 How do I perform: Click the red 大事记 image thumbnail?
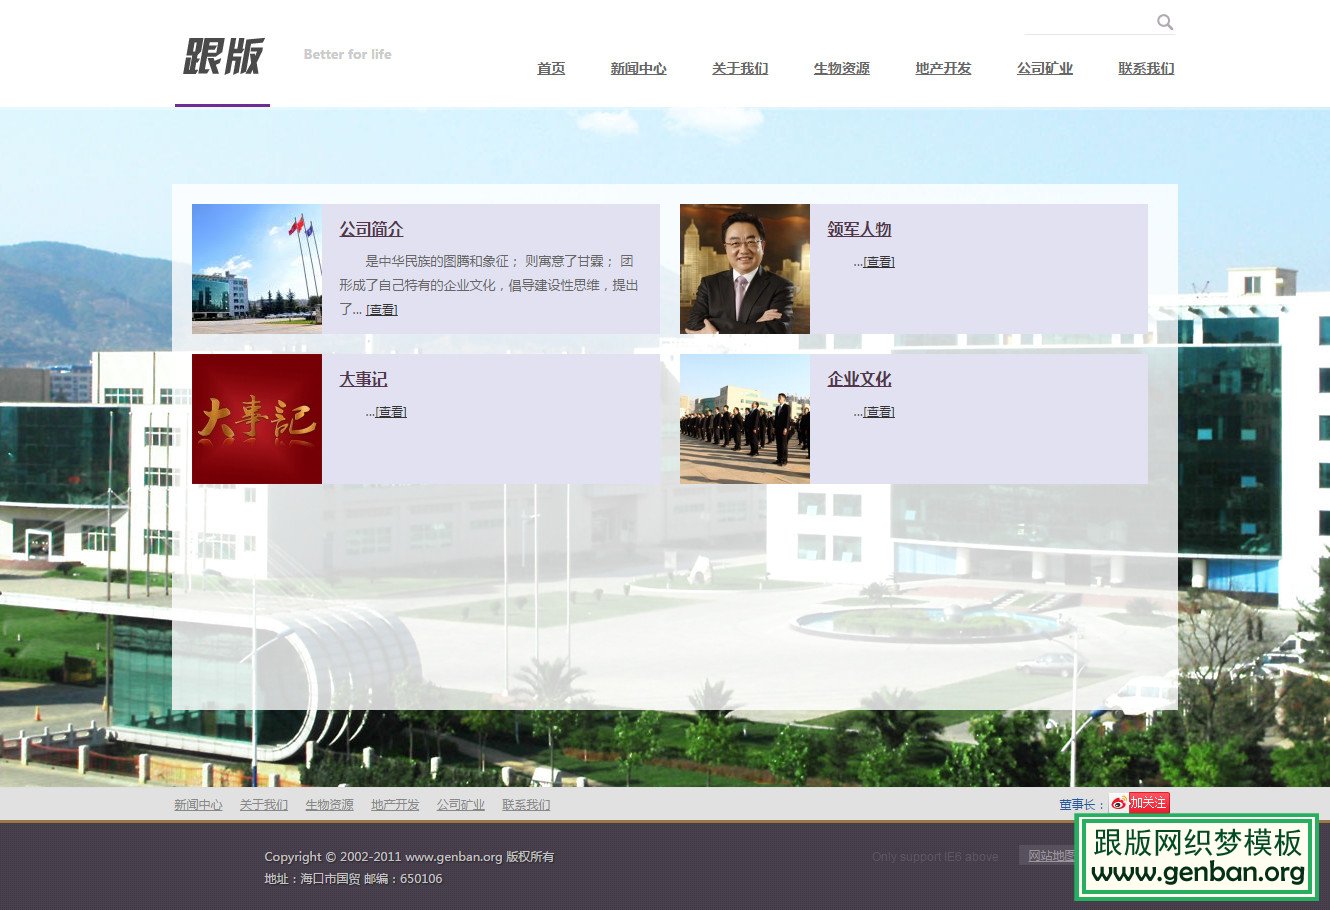click(256, 418)
